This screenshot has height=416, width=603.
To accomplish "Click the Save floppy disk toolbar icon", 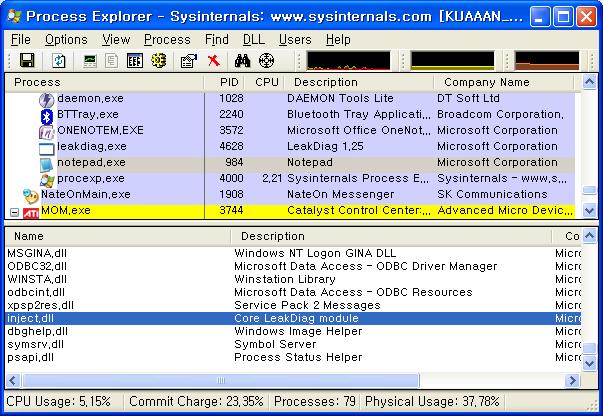I will coord(27,60).
